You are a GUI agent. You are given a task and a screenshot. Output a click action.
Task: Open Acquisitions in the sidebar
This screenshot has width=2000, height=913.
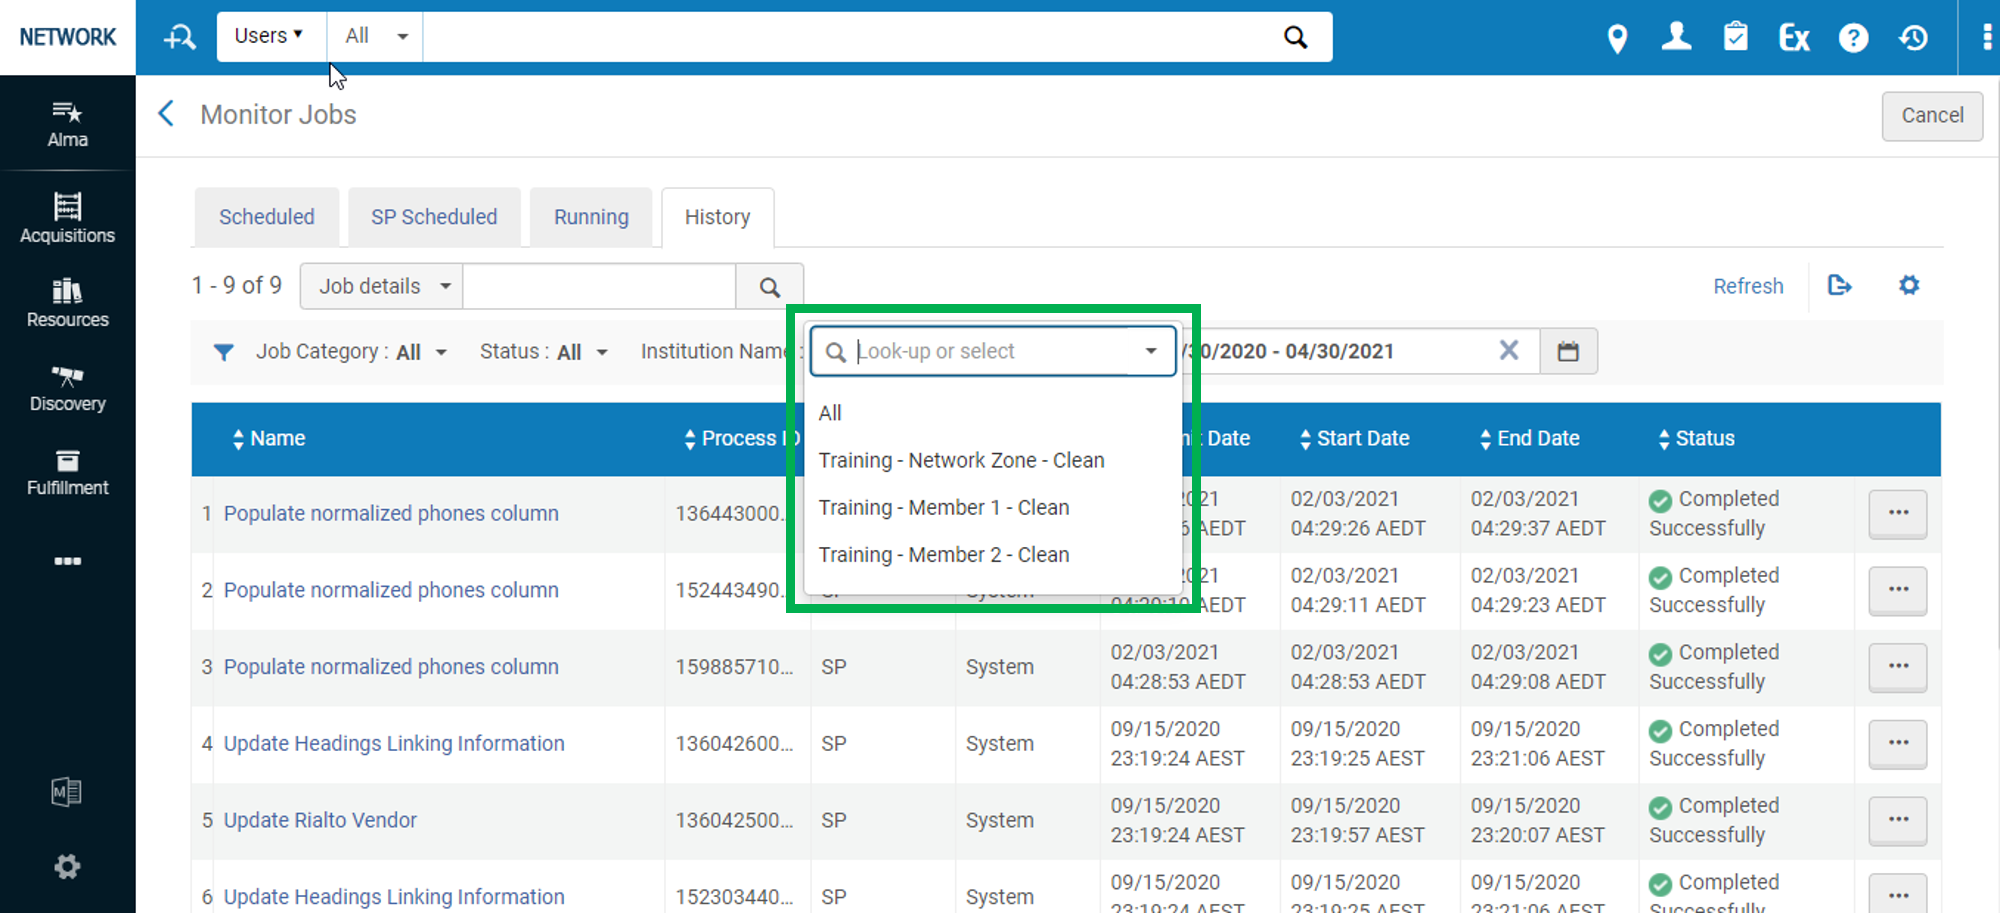click(67, 218)
